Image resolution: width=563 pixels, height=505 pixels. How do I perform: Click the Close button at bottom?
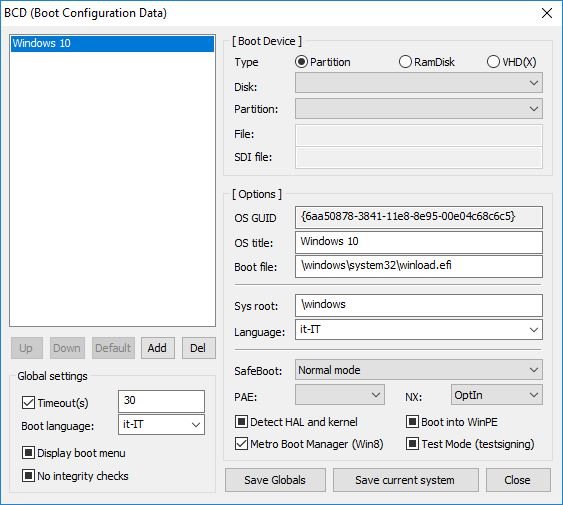click(518, 480)
